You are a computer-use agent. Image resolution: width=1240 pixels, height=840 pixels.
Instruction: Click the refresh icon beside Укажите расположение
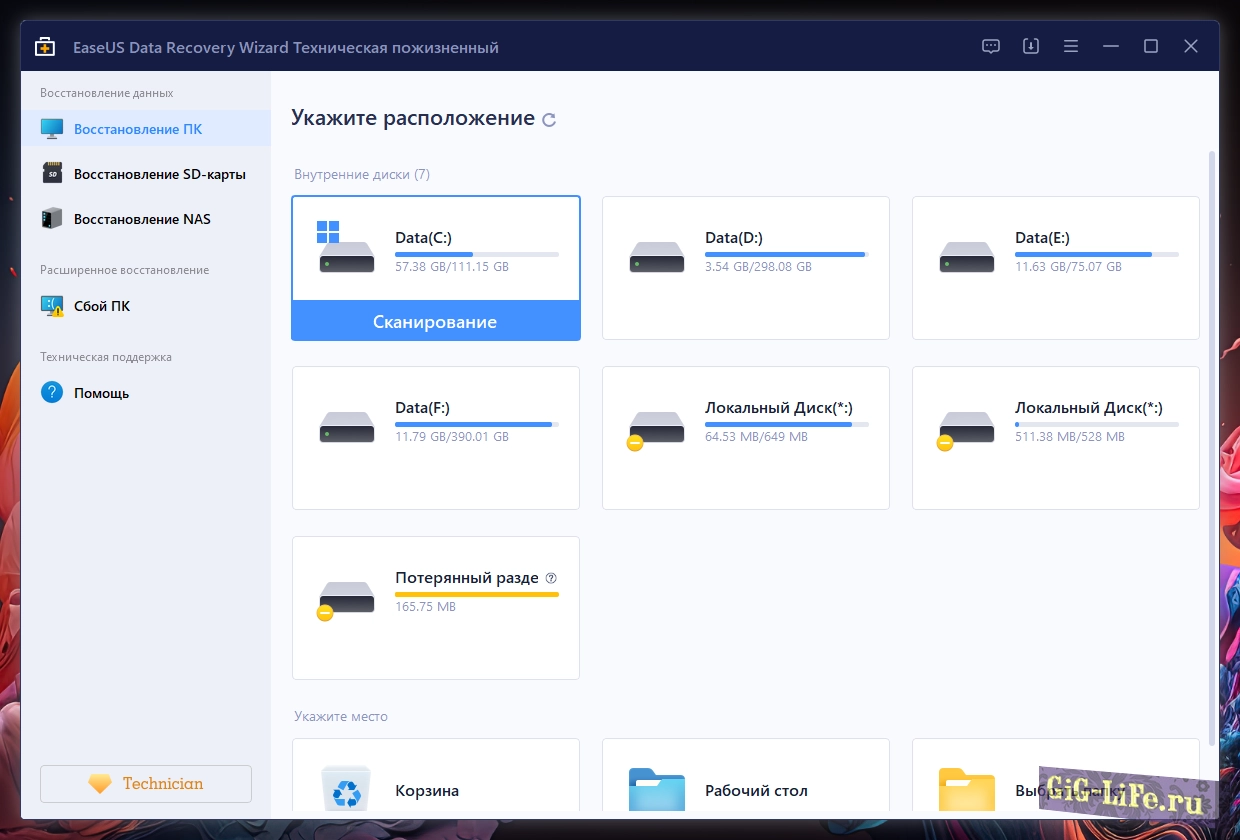click(x=549, y=120)
